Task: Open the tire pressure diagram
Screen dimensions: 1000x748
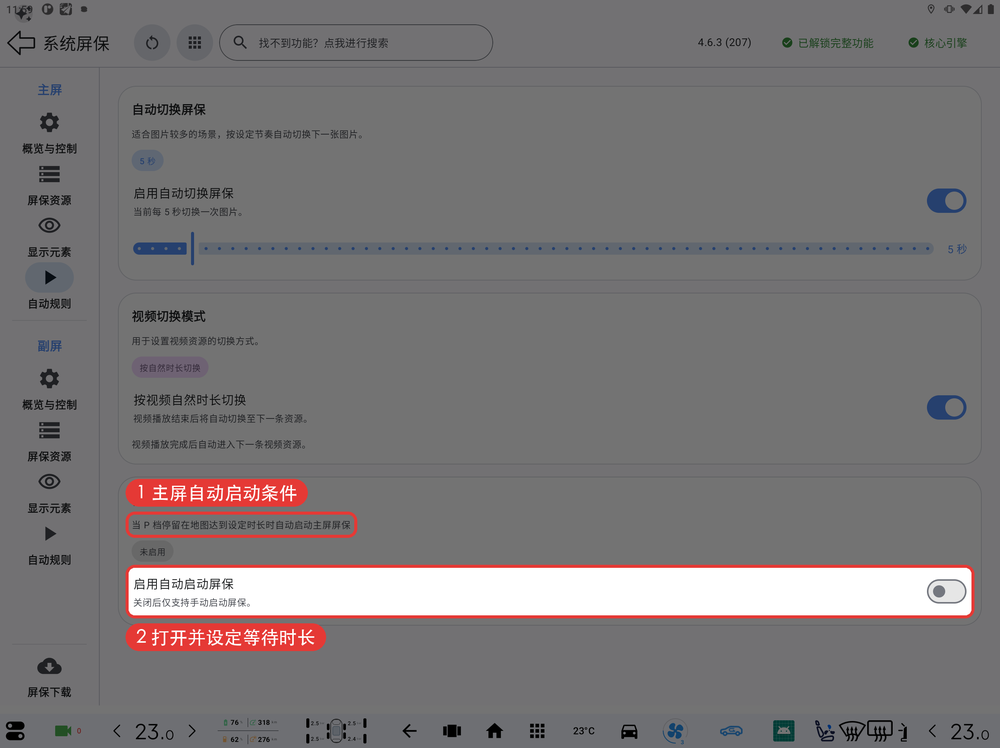Action: coord(336,731)
